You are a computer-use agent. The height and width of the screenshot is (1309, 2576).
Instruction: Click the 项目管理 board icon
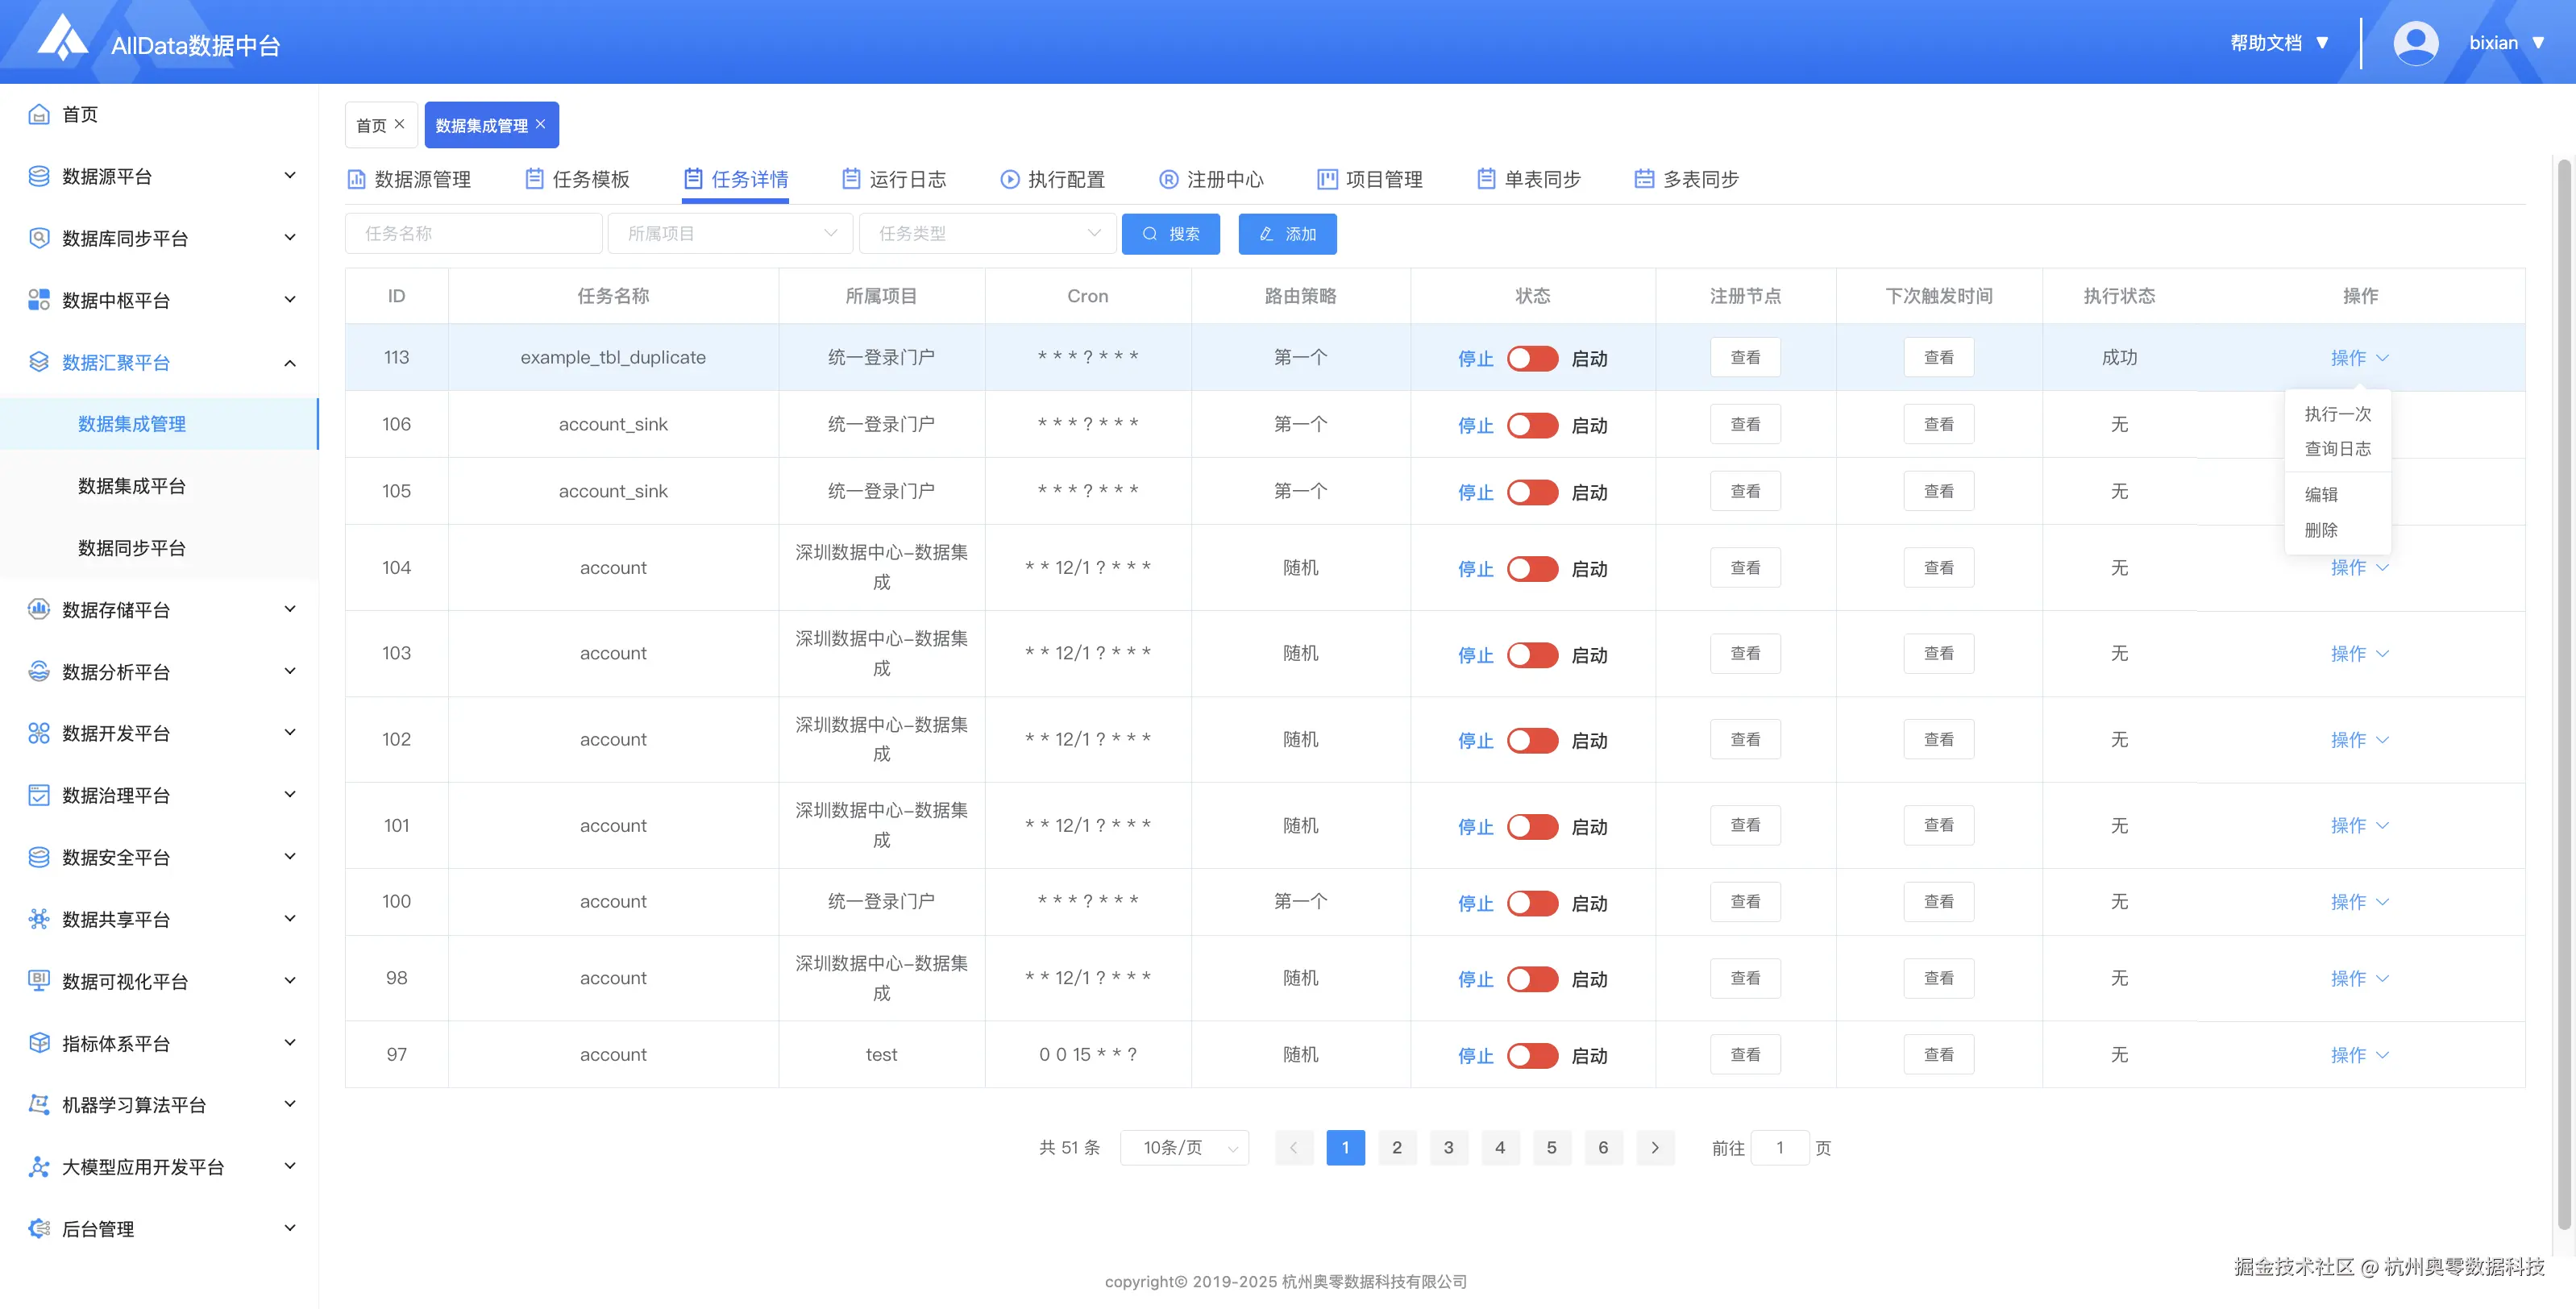pos(1327,179)
